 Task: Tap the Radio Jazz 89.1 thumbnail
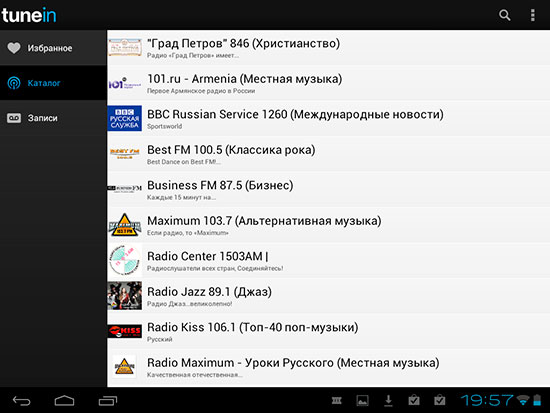[125, 295]
